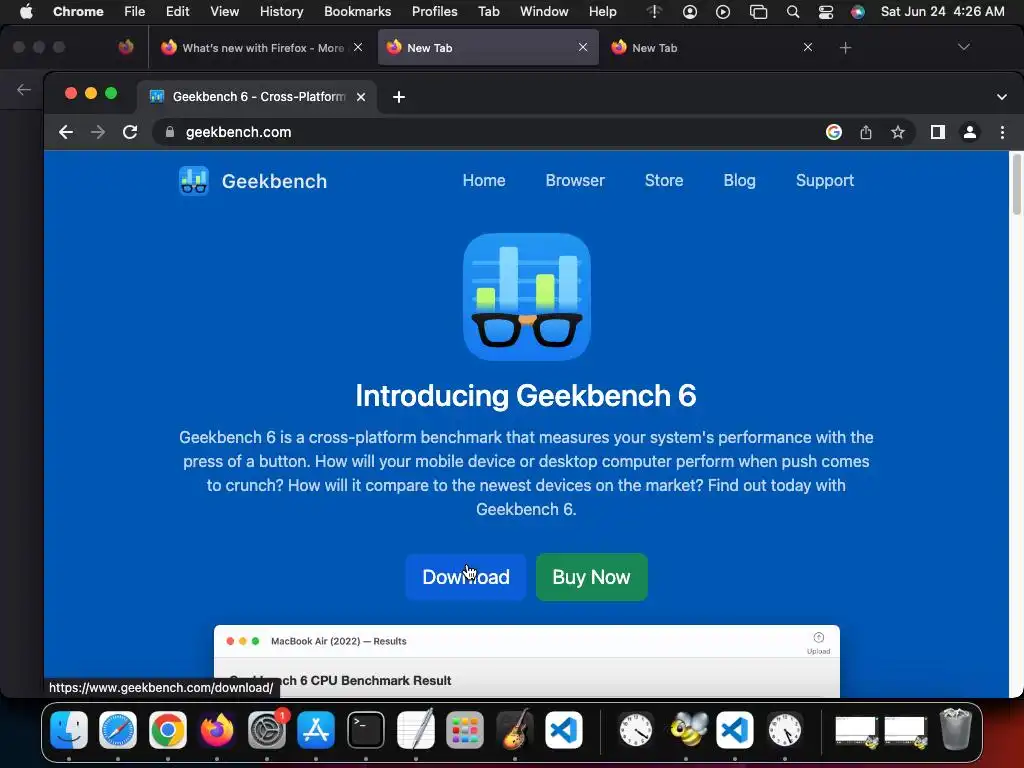Open the Chrome application menu

click(x=78, y=12)
